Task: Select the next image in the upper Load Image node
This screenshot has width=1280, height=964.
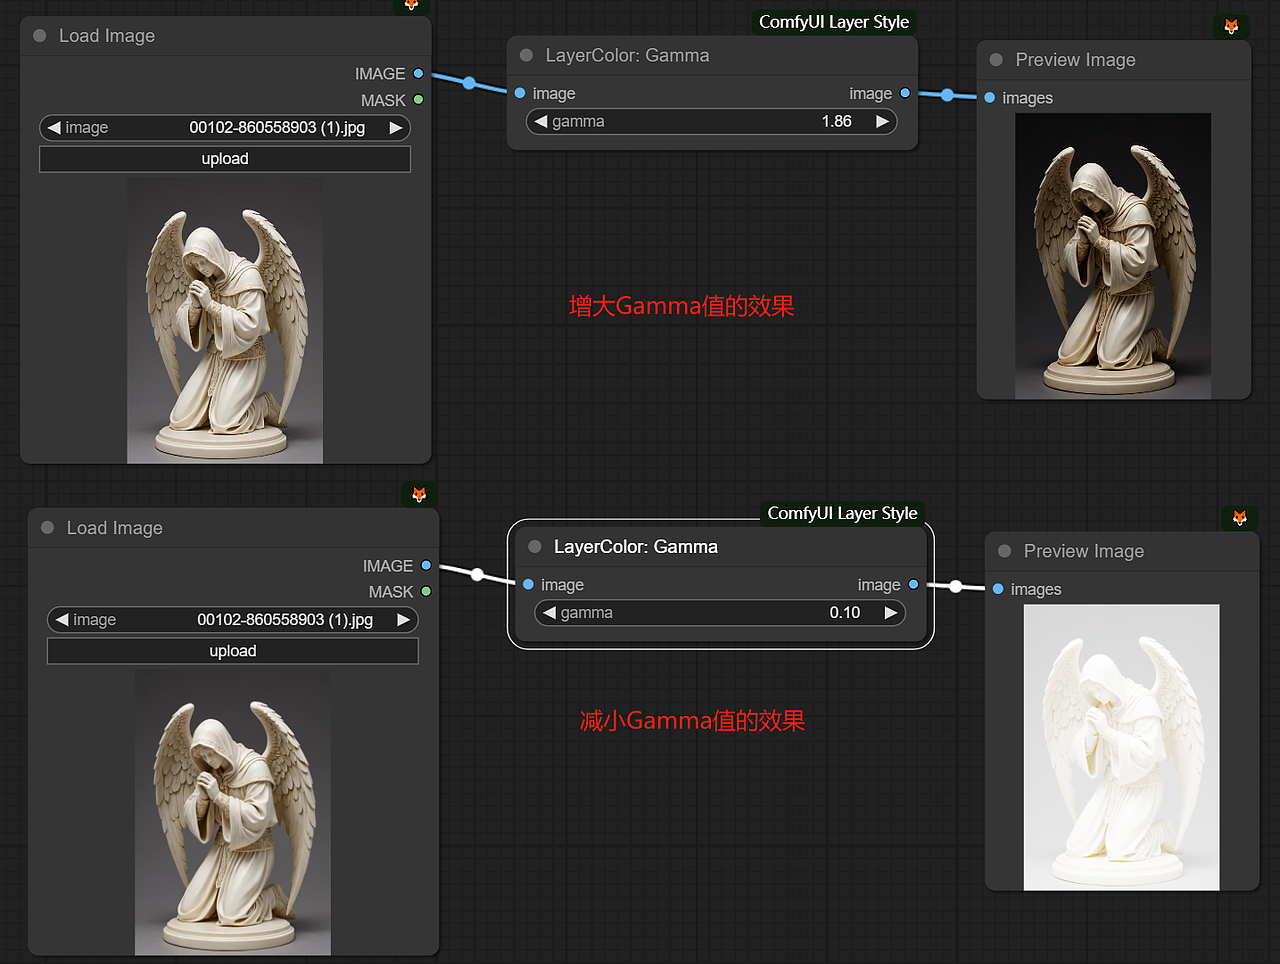Action: pyautogui.click(x=396, y=128)
